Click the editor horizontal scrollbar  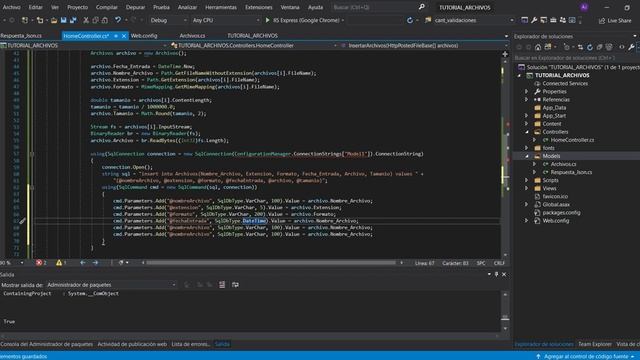[x=271, y=263]
